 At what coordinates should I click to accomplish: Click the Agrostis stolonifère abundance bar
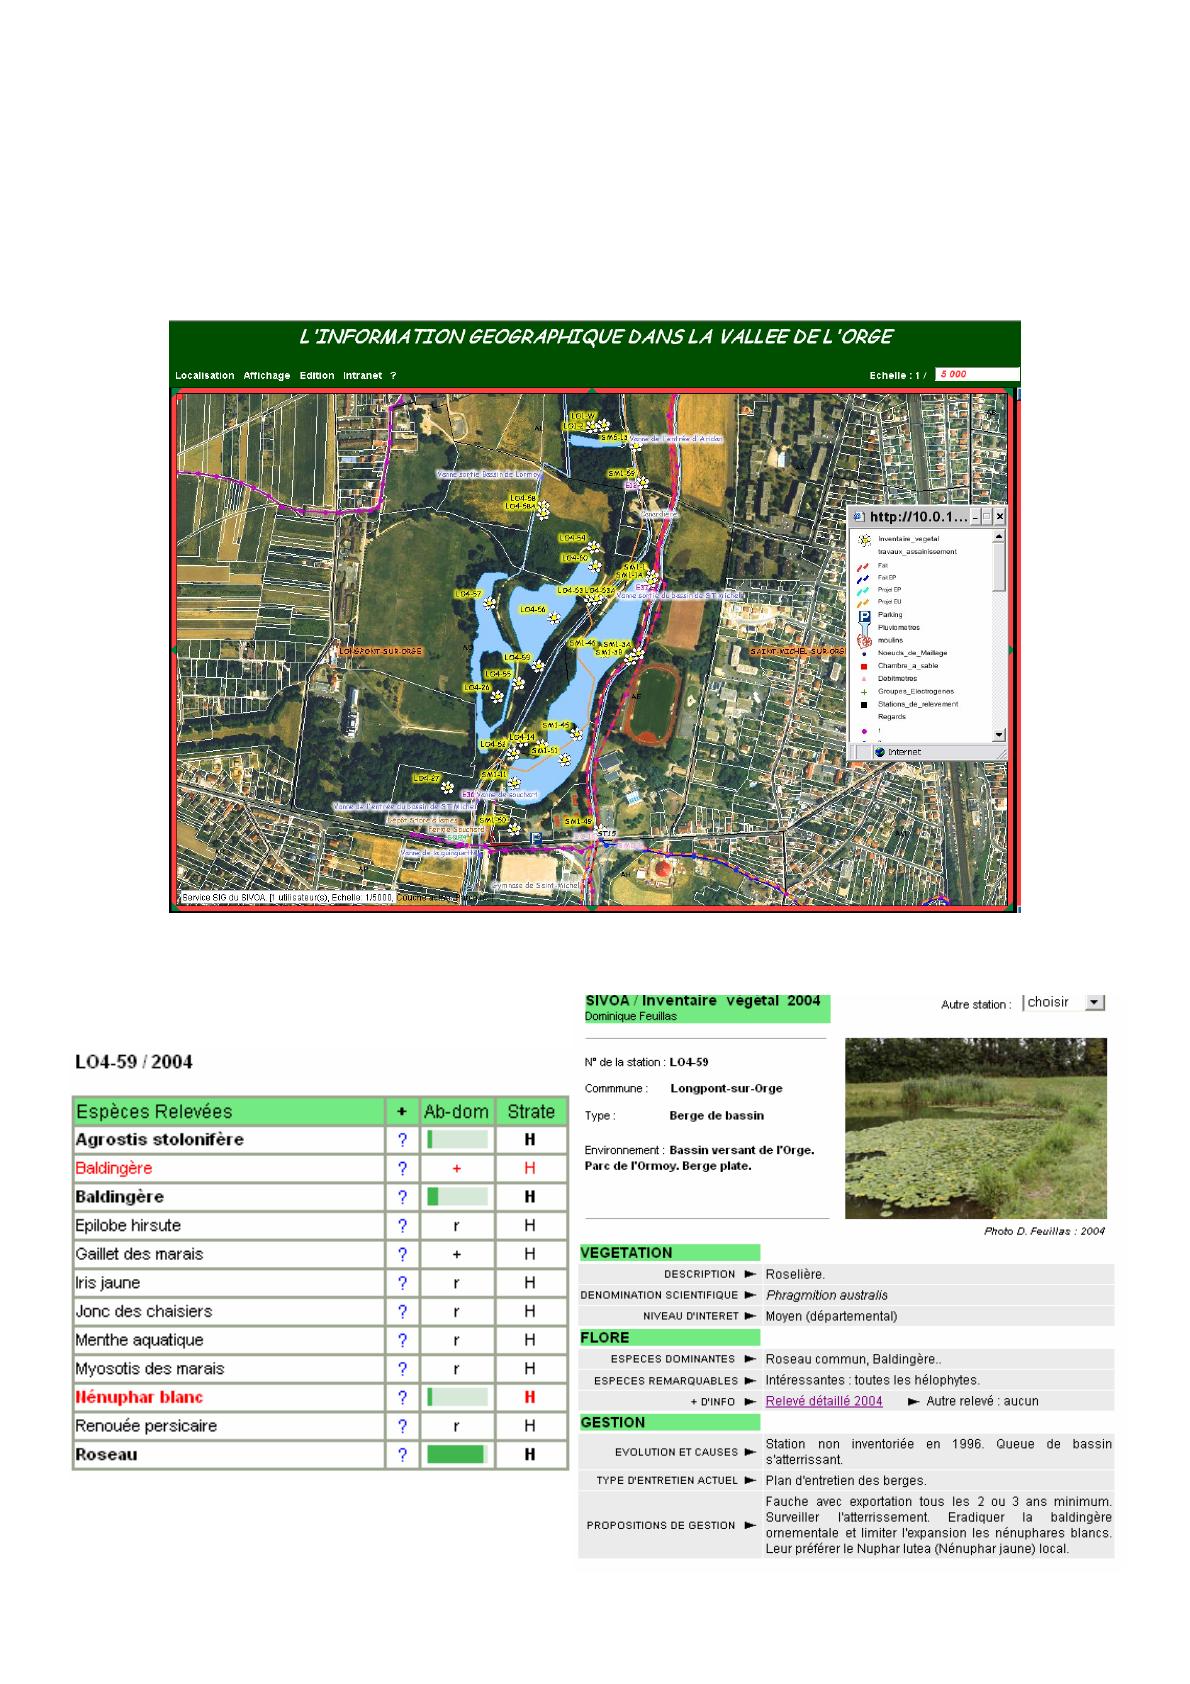[x=457, y=1140]
